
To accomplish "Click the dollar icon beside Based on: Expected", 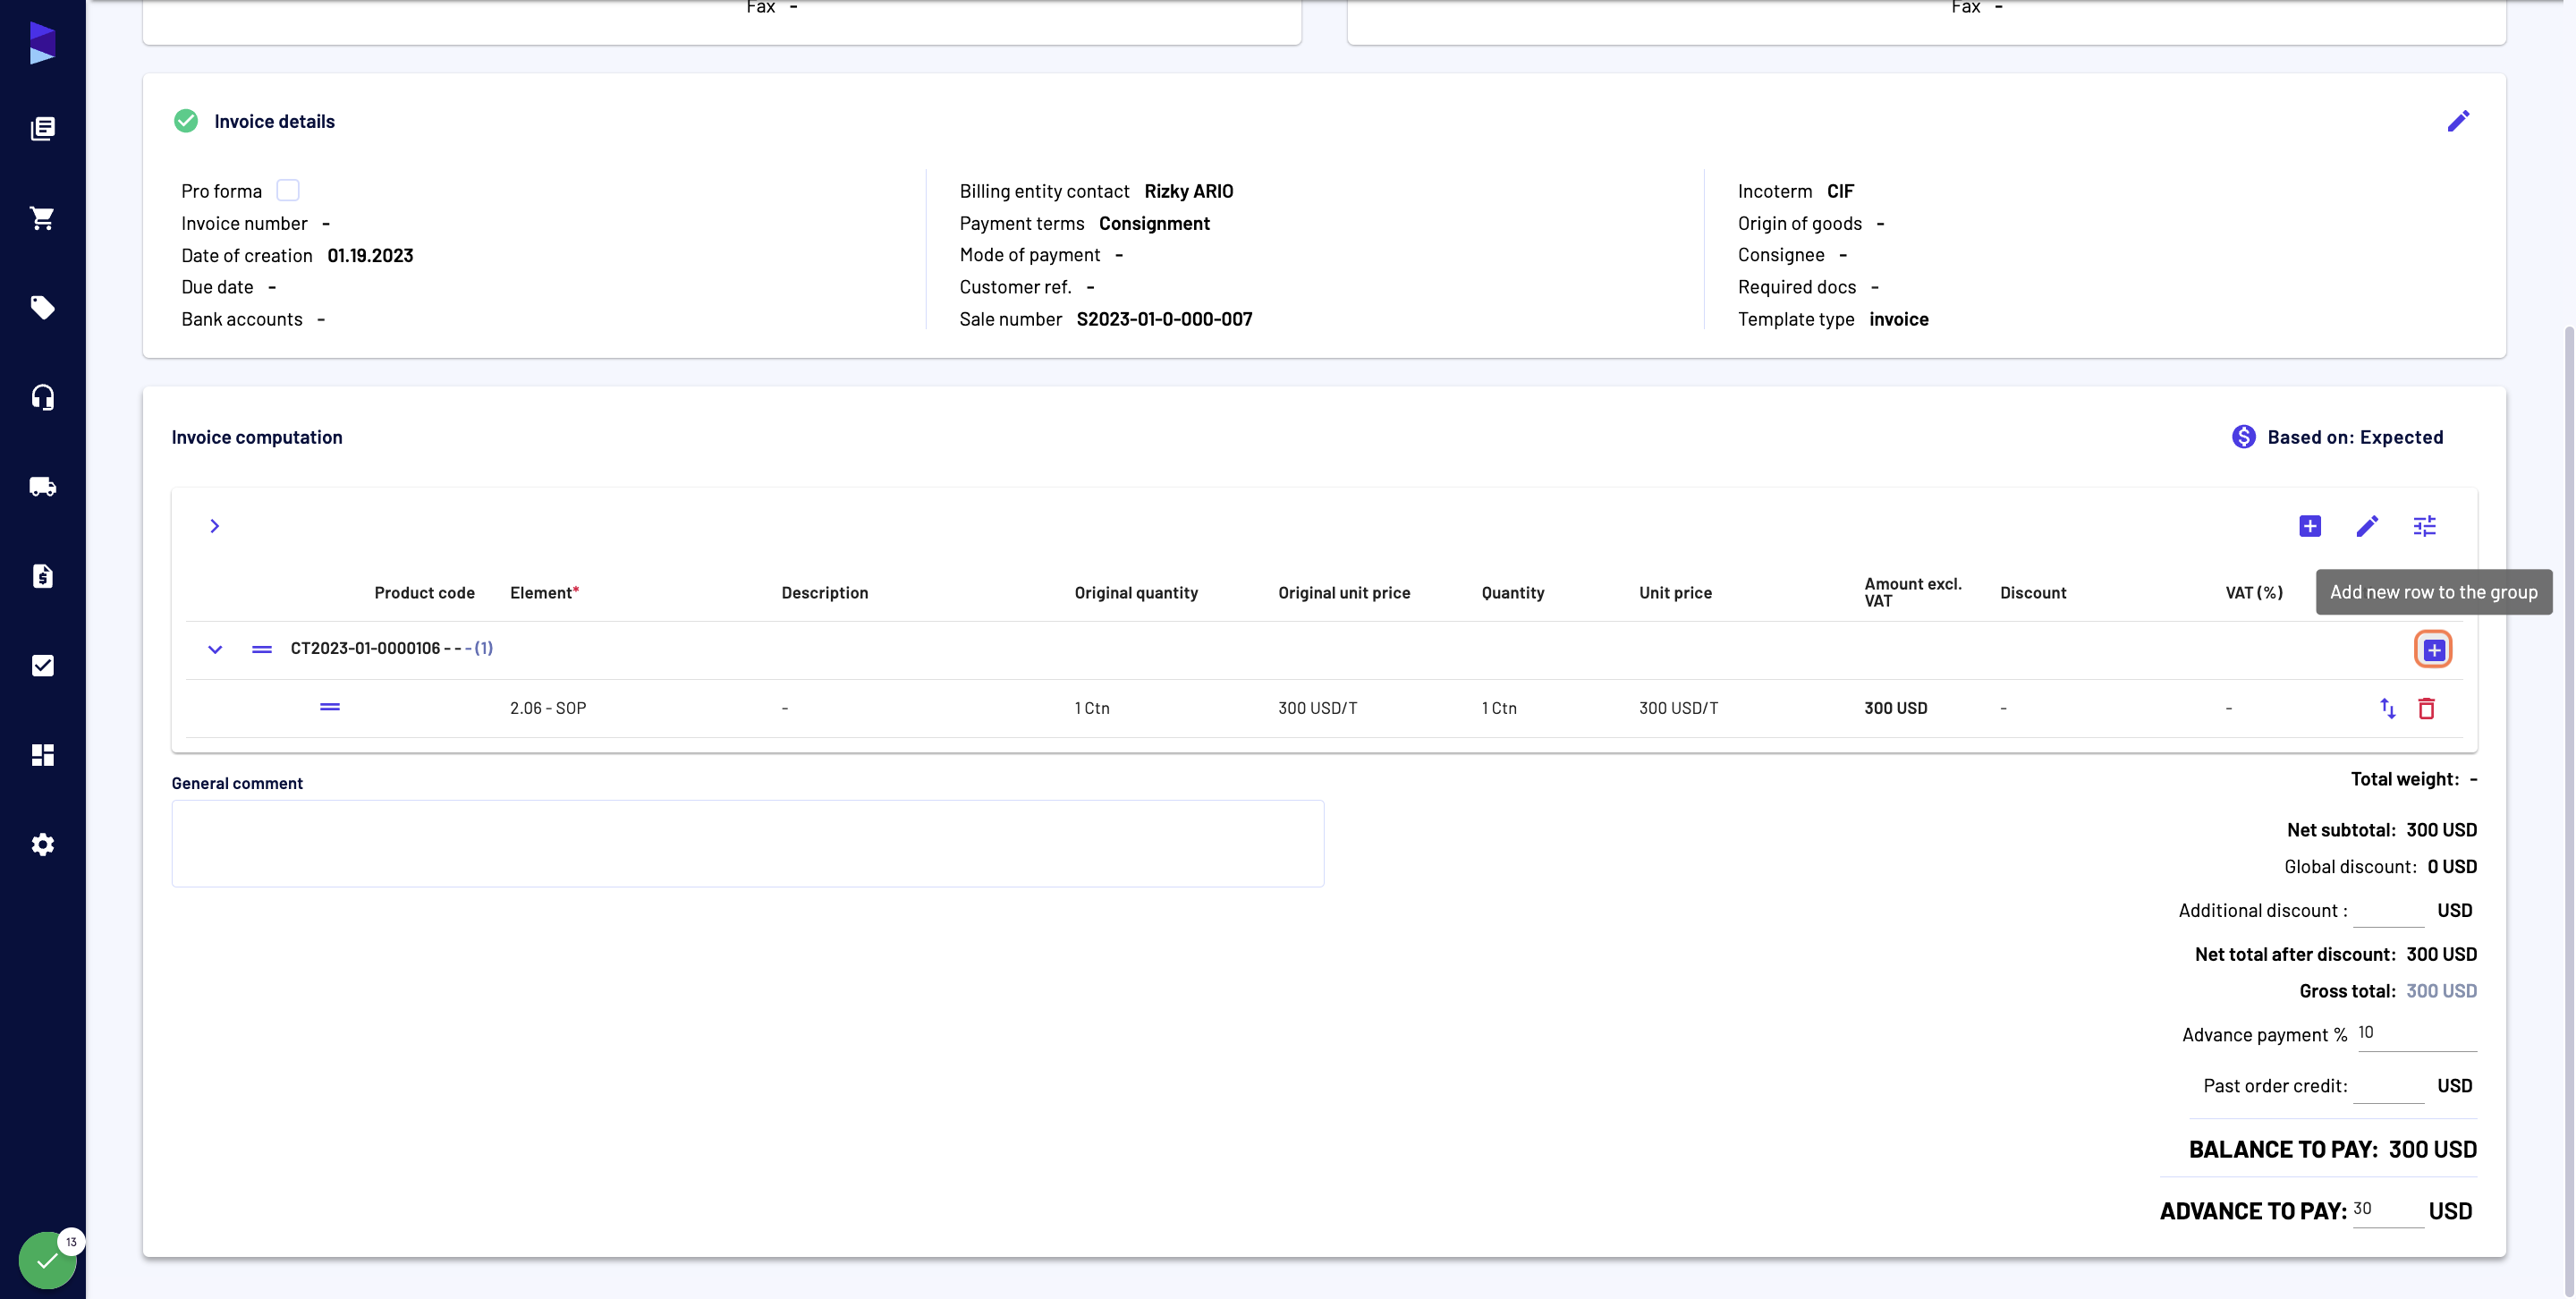I will pyautogui.click(x=2244, y=437).
